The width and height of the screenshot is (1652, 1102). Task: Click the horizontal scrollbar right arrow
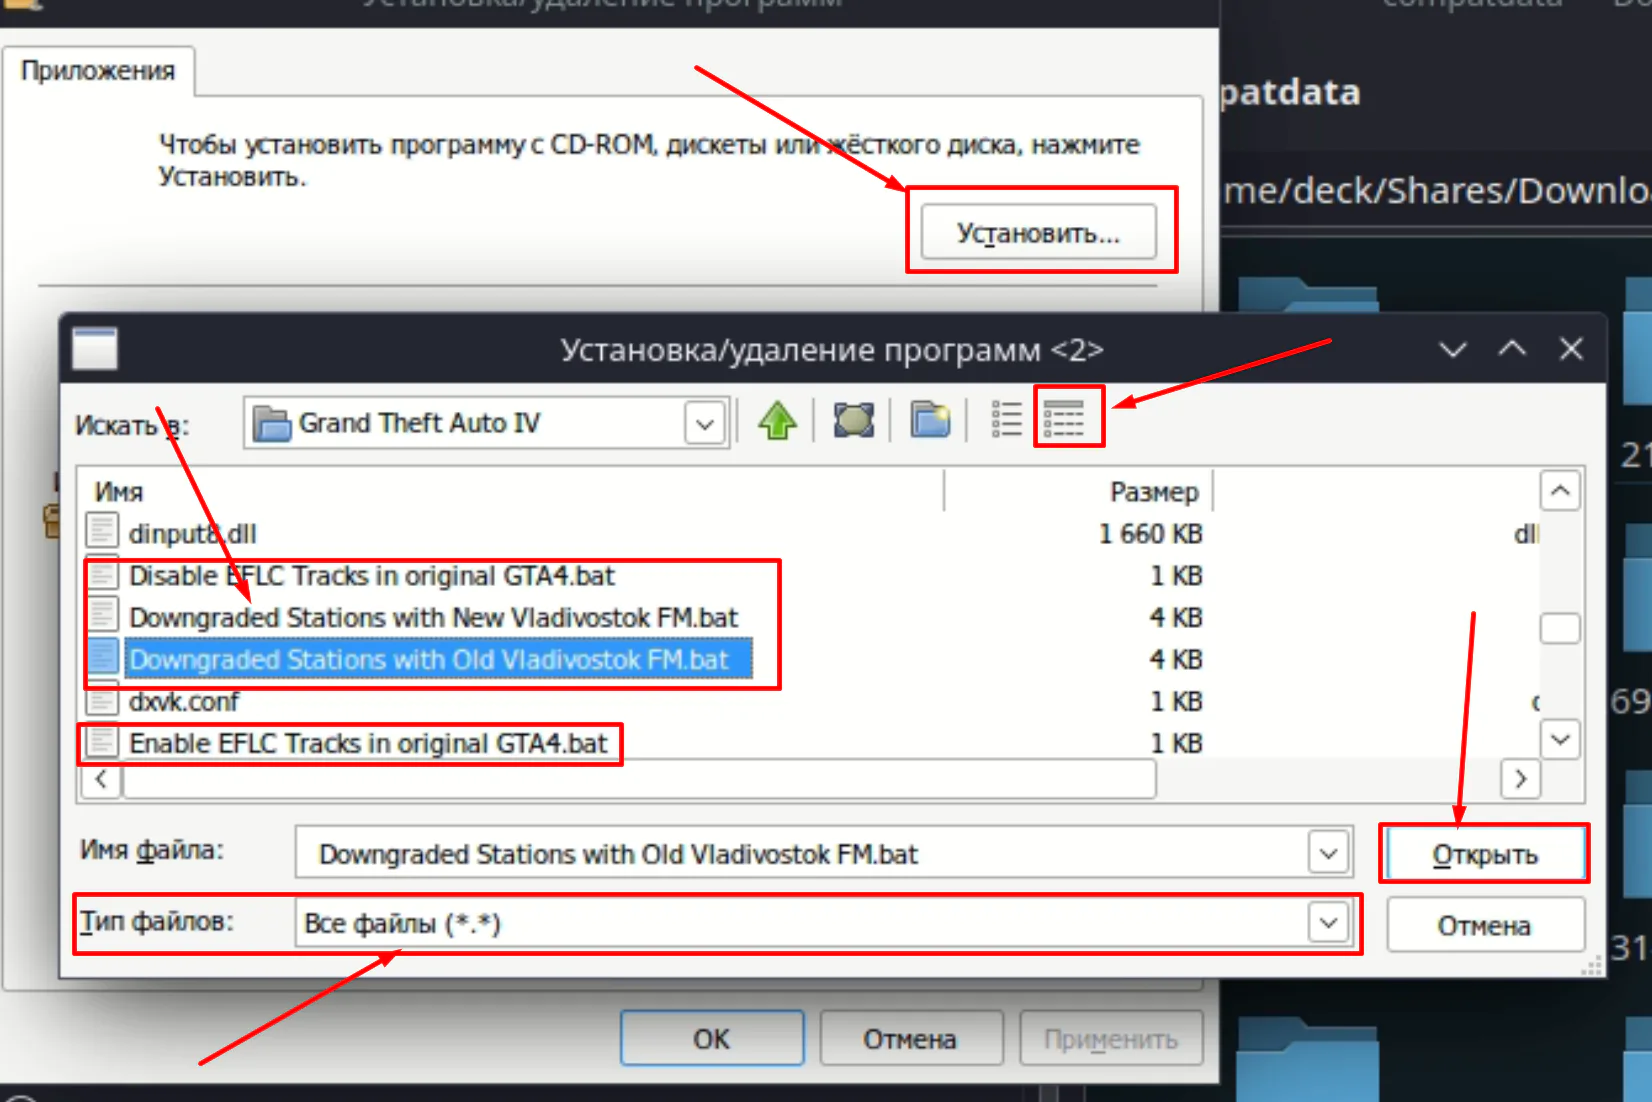coord(1521,779)
